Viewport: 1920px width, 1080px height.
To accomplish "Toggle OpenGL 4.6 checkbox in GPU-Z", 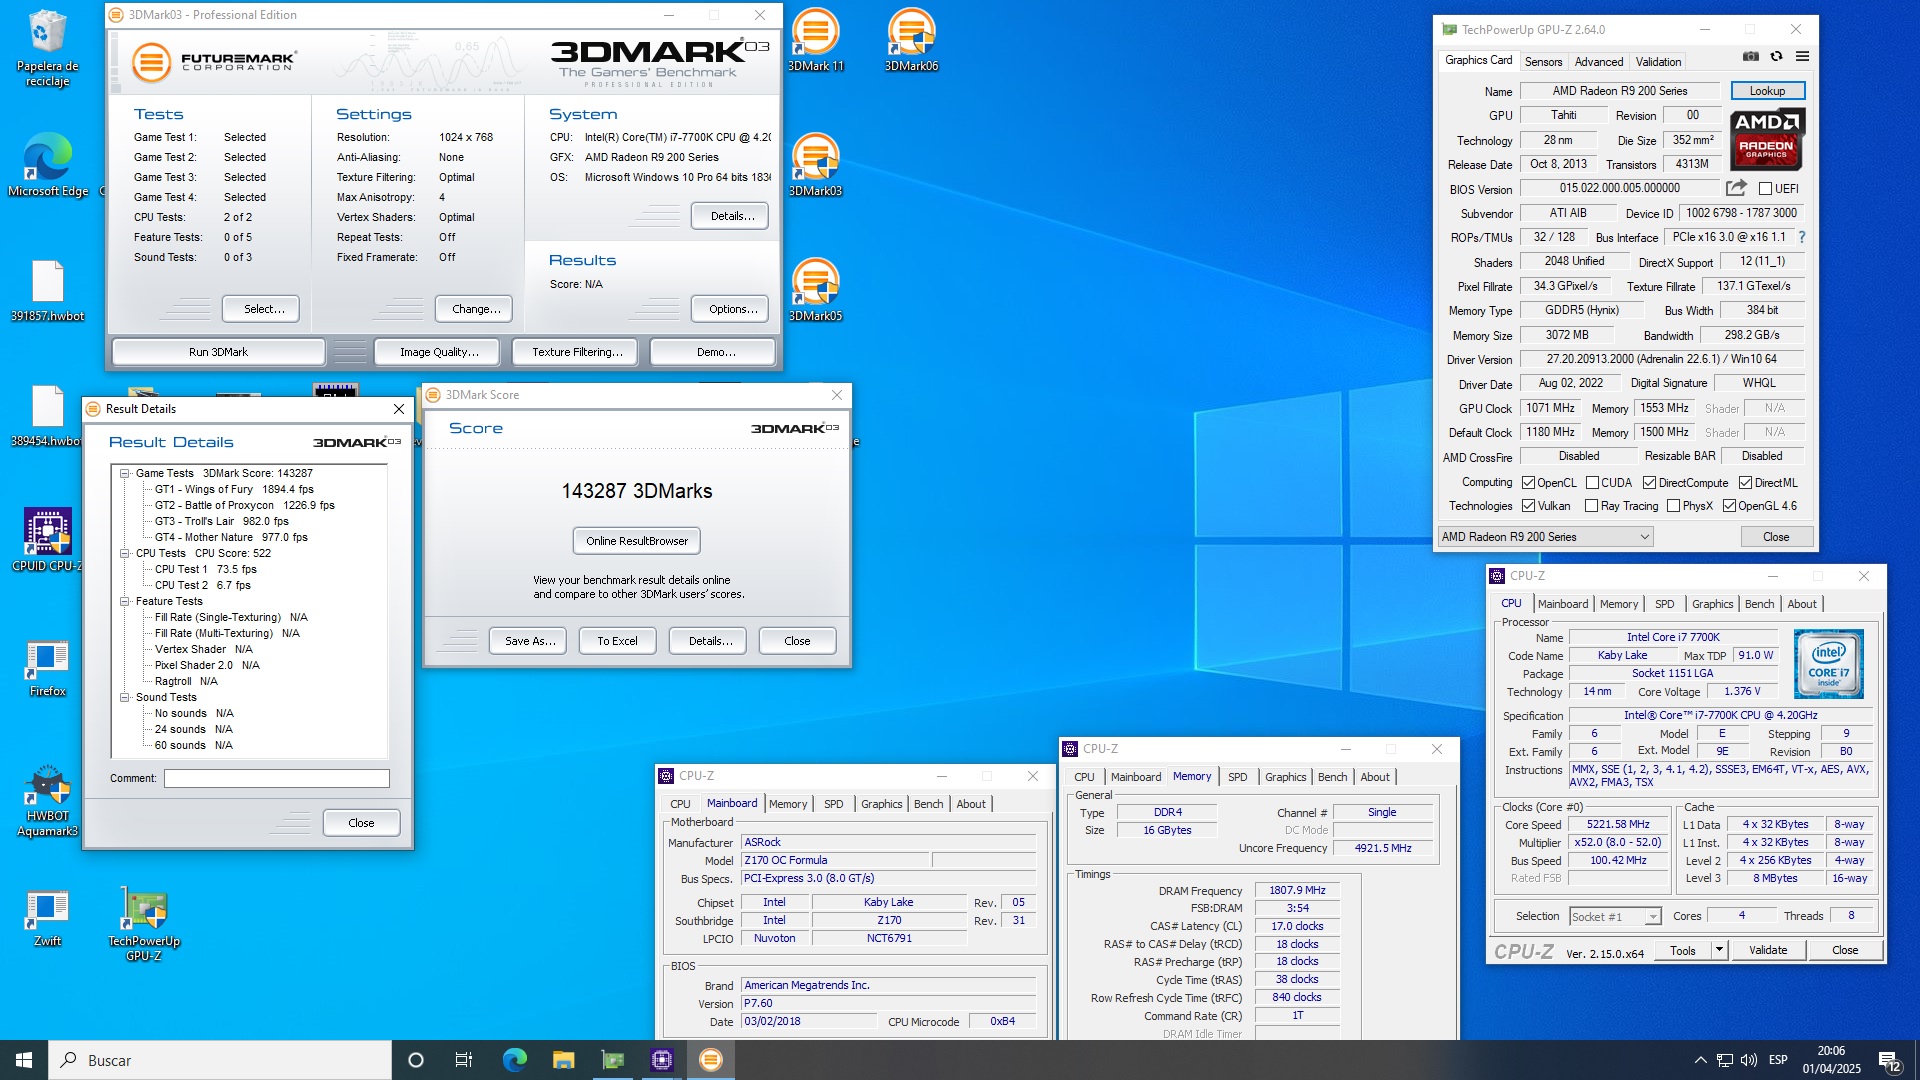I will click(1728, 506).
